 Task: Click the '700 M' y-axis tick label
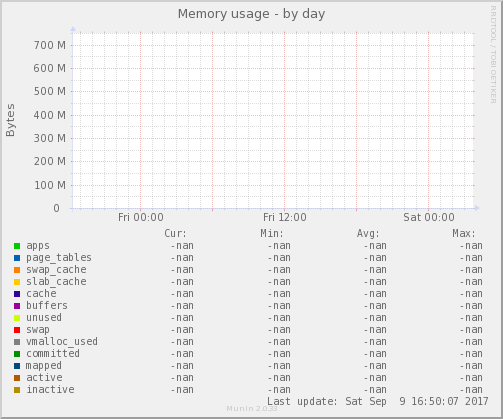pos(50,45)
